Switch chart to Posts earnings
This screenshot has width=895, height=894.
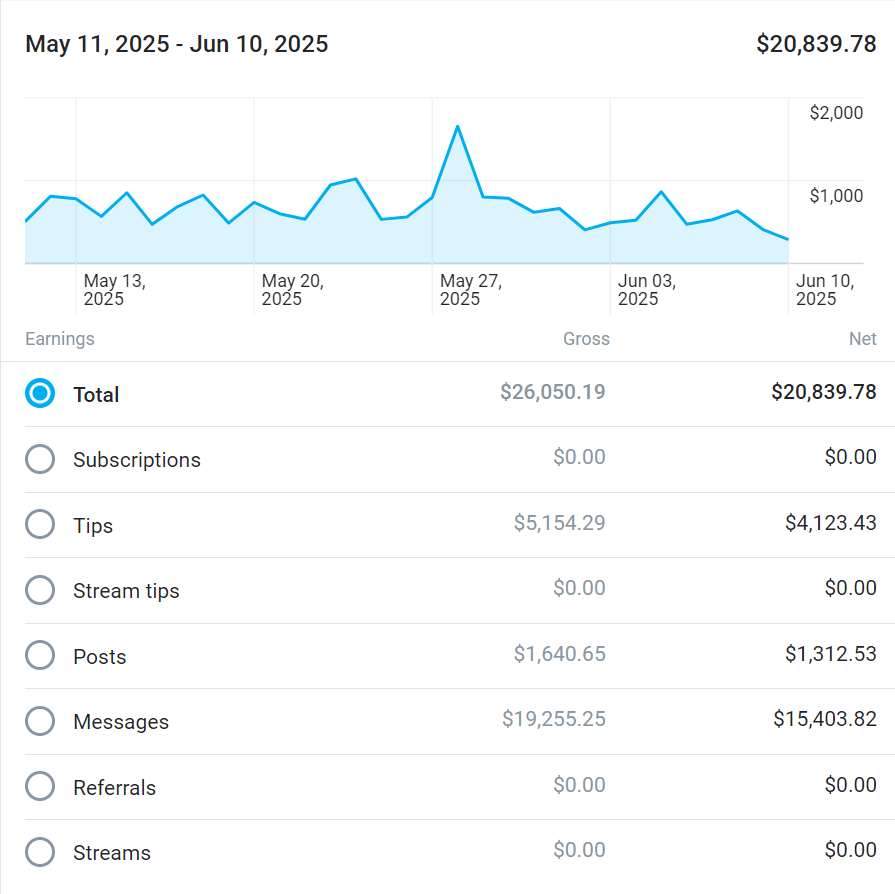coord(40,656)
